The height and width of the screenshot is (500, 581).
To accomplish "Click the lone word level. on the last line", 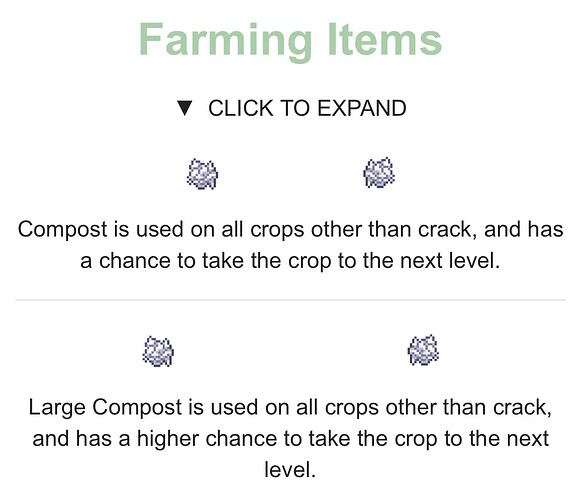I will [x=290, y=470].
